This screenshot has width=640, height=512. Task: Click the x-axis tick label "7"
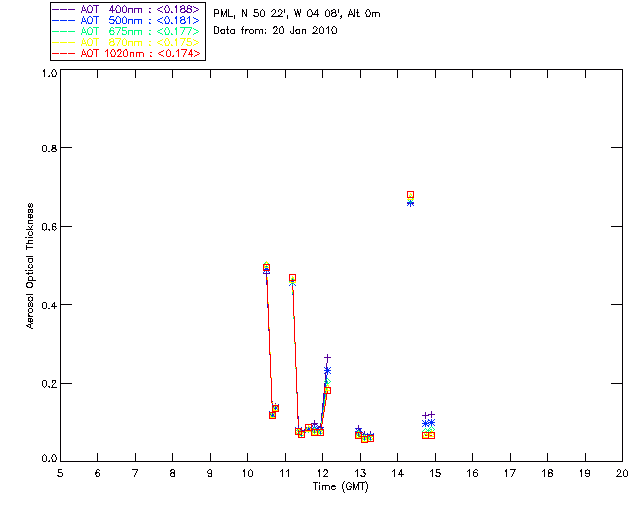135,473
